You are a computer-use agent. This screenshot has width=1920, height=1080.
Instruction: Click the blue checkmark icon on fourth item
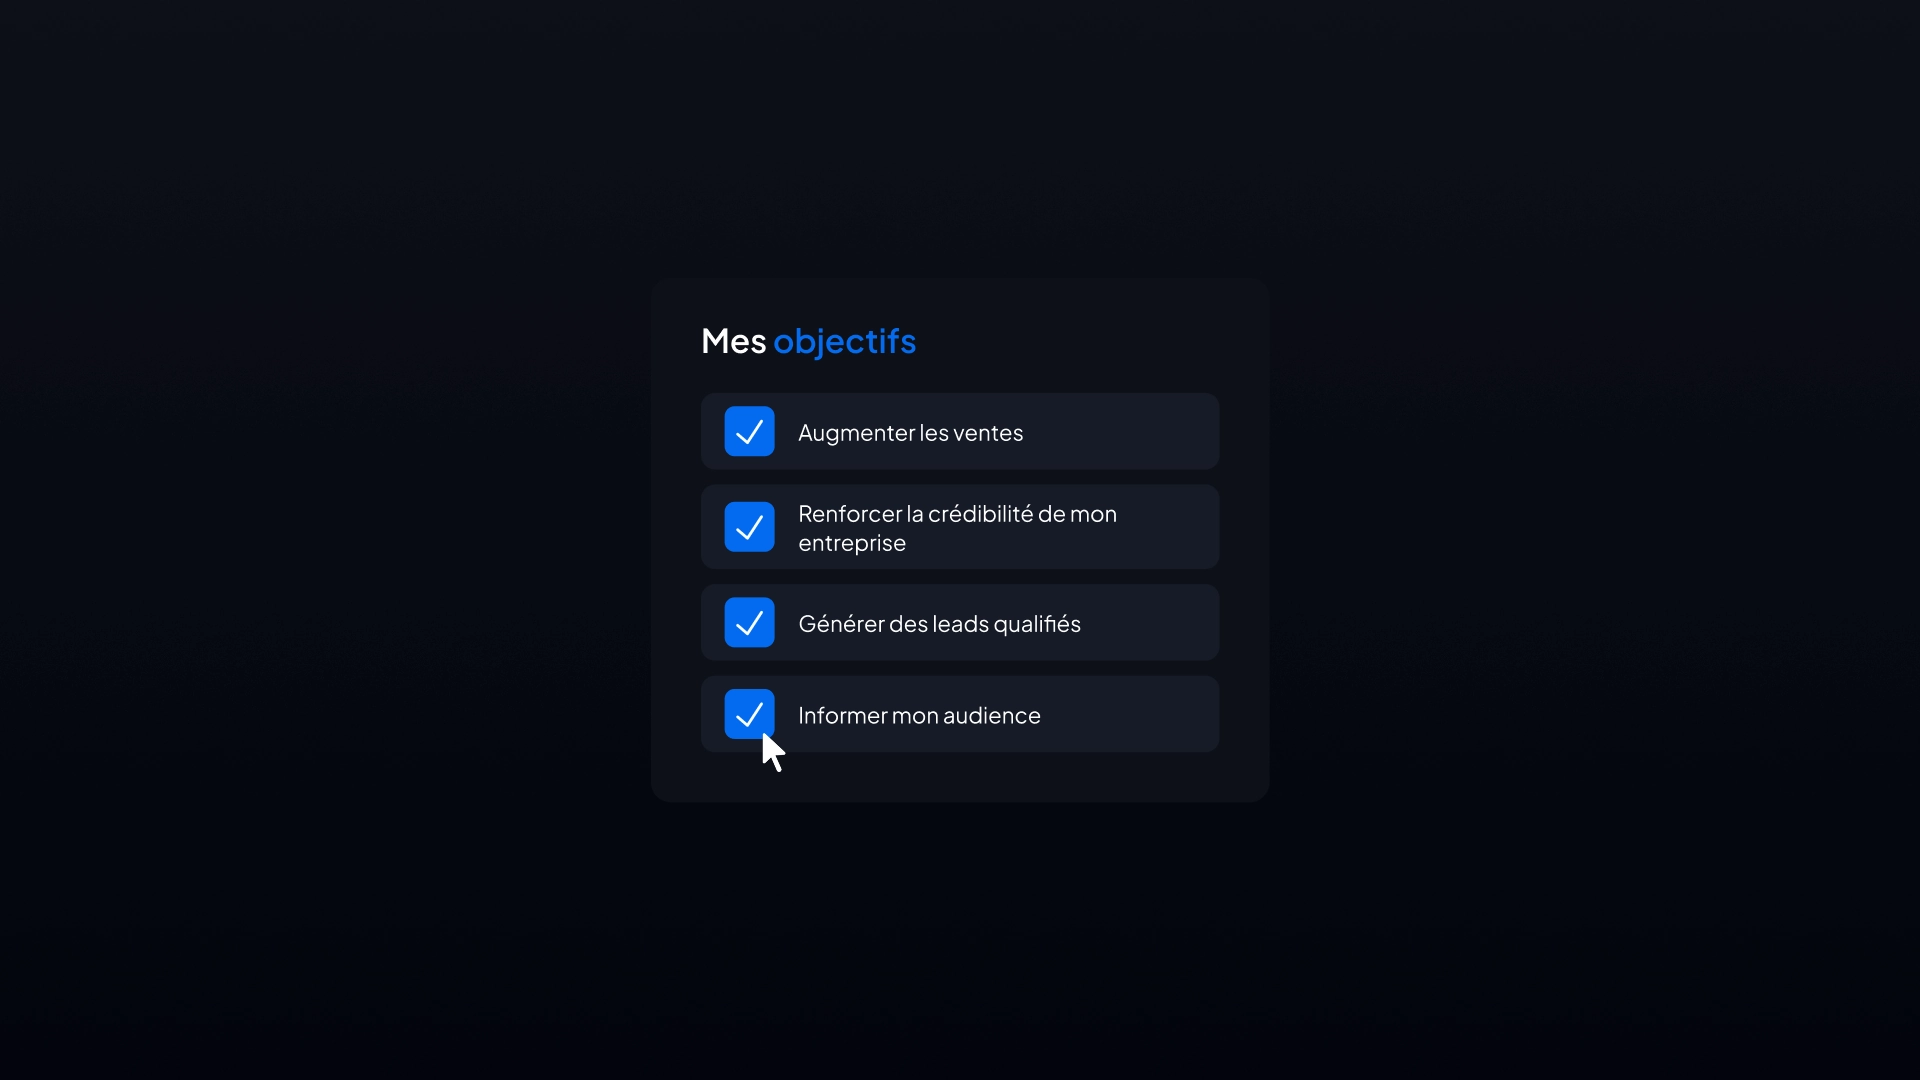748,713
